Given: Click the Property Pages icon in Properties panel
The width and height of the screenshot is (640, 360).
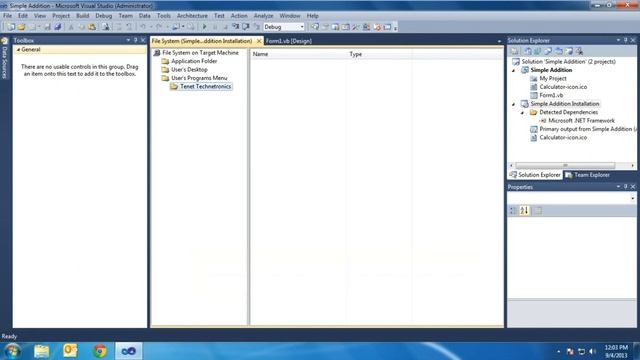Looking at the screenshot, I should [538, 211].
